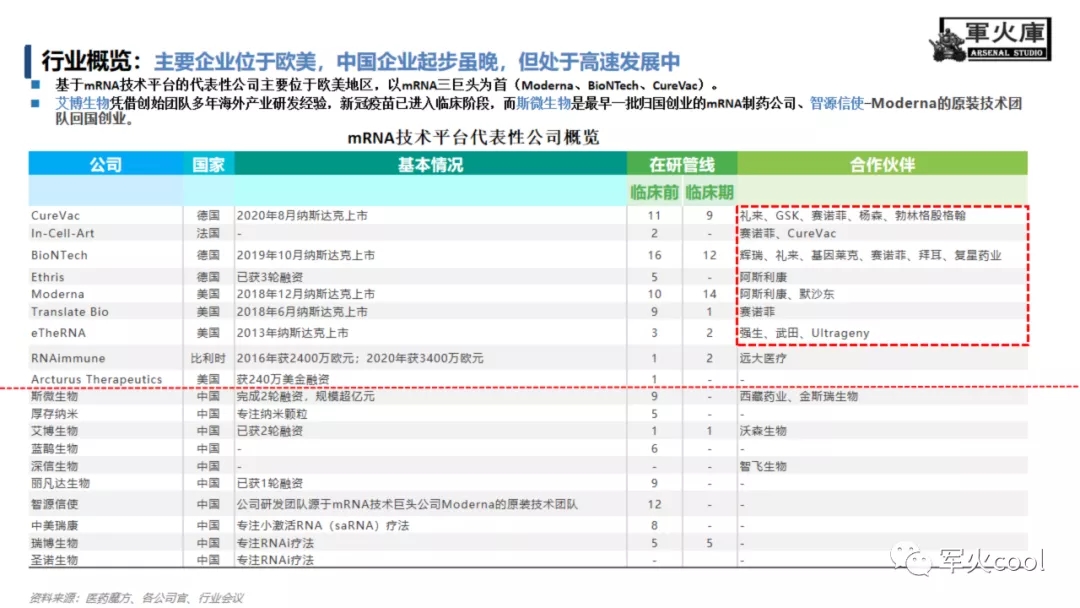
Task: Click the 智源信使 description mentioning Moderna原装技术团队
Action: (x=407, y=505)
